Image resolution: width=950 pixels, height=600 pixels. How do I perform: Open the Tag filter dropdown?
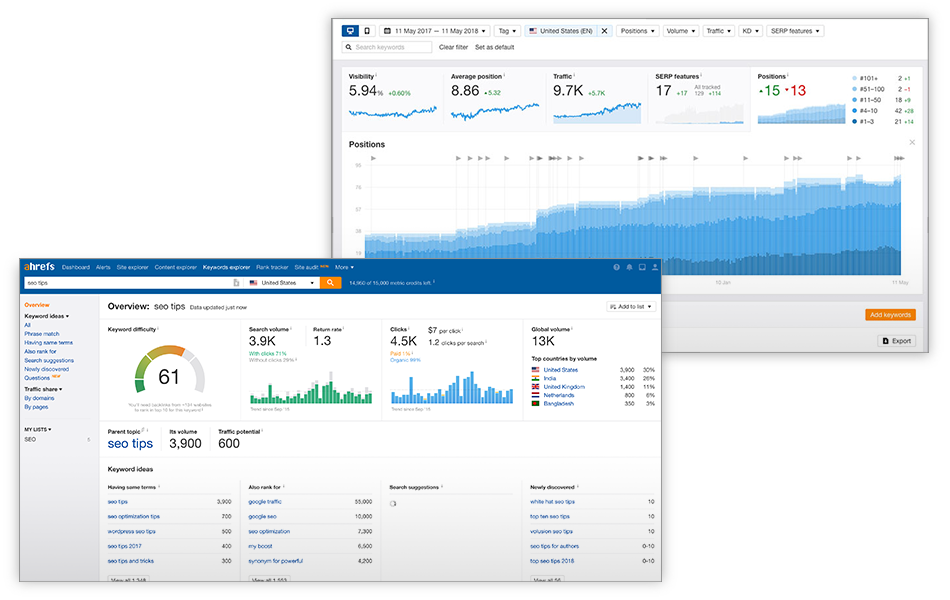pos(507,31)
